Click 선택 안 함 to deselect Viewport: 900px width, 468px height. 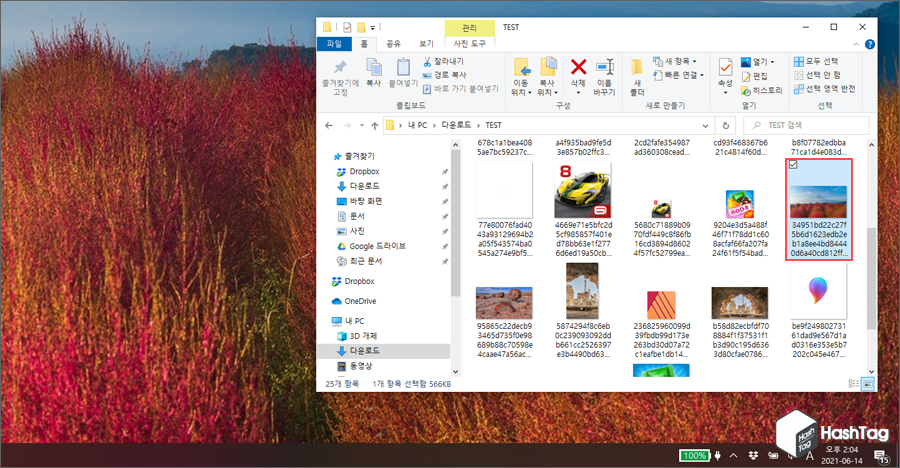pos(817,75)
